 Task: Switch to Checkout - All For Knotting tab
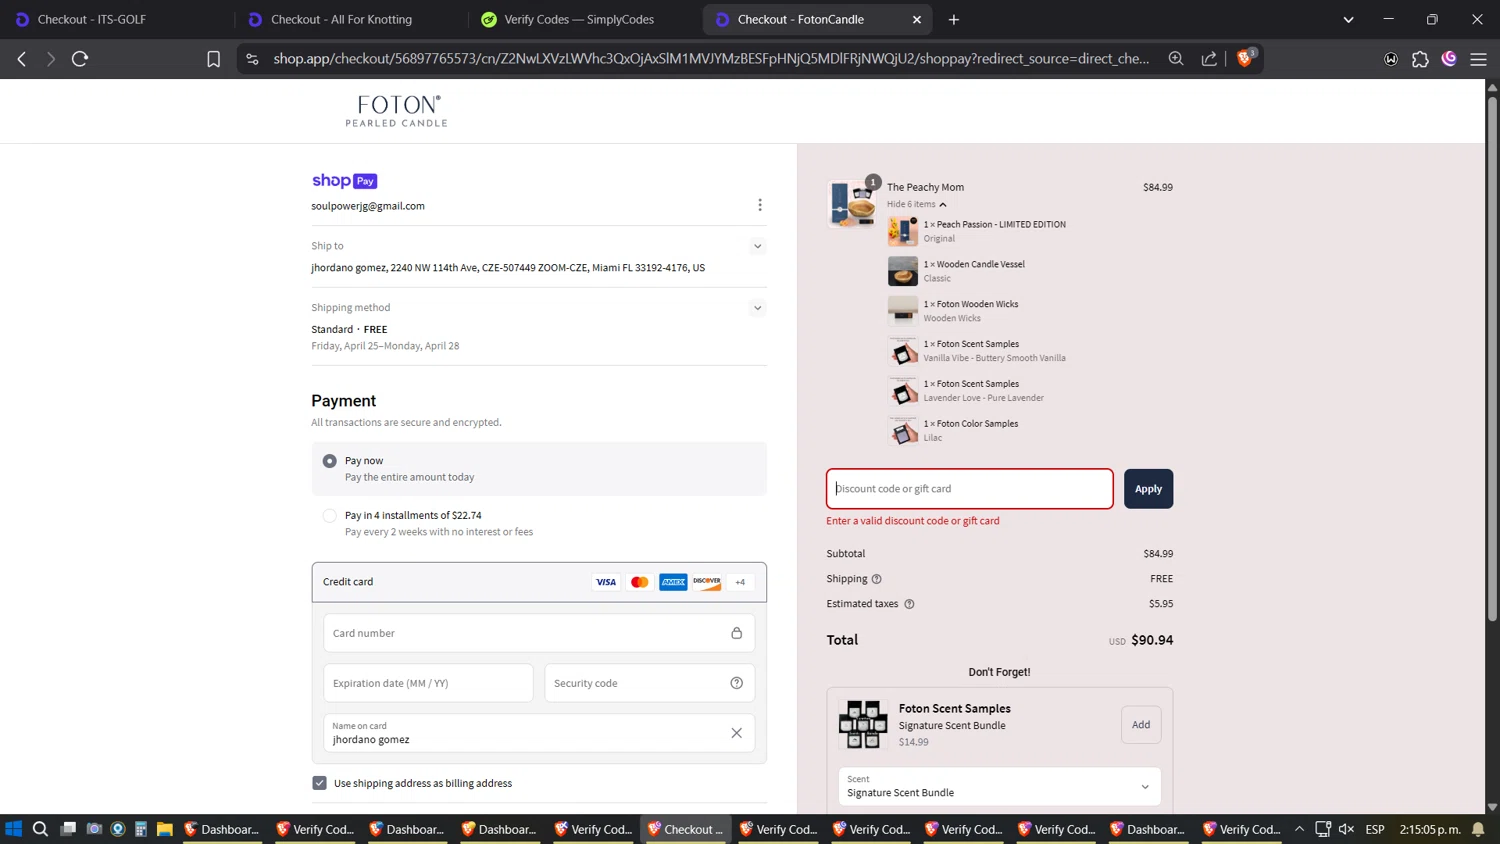point(350,19)
